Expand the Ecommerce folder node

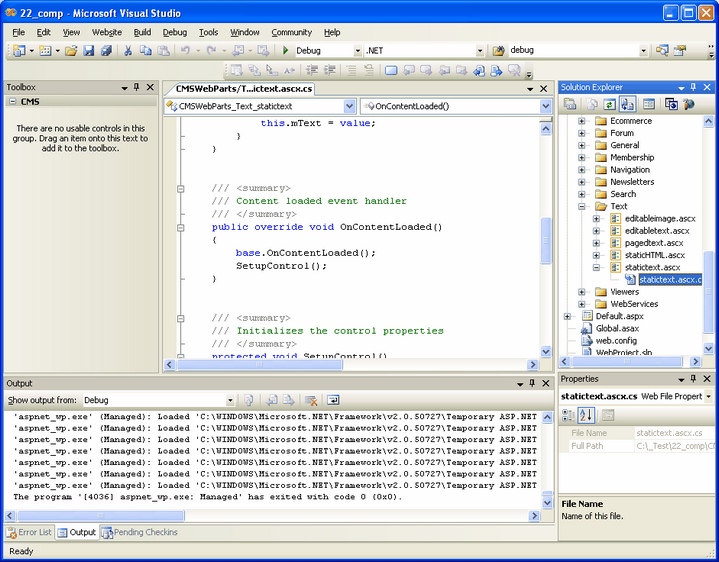point(581,121)
